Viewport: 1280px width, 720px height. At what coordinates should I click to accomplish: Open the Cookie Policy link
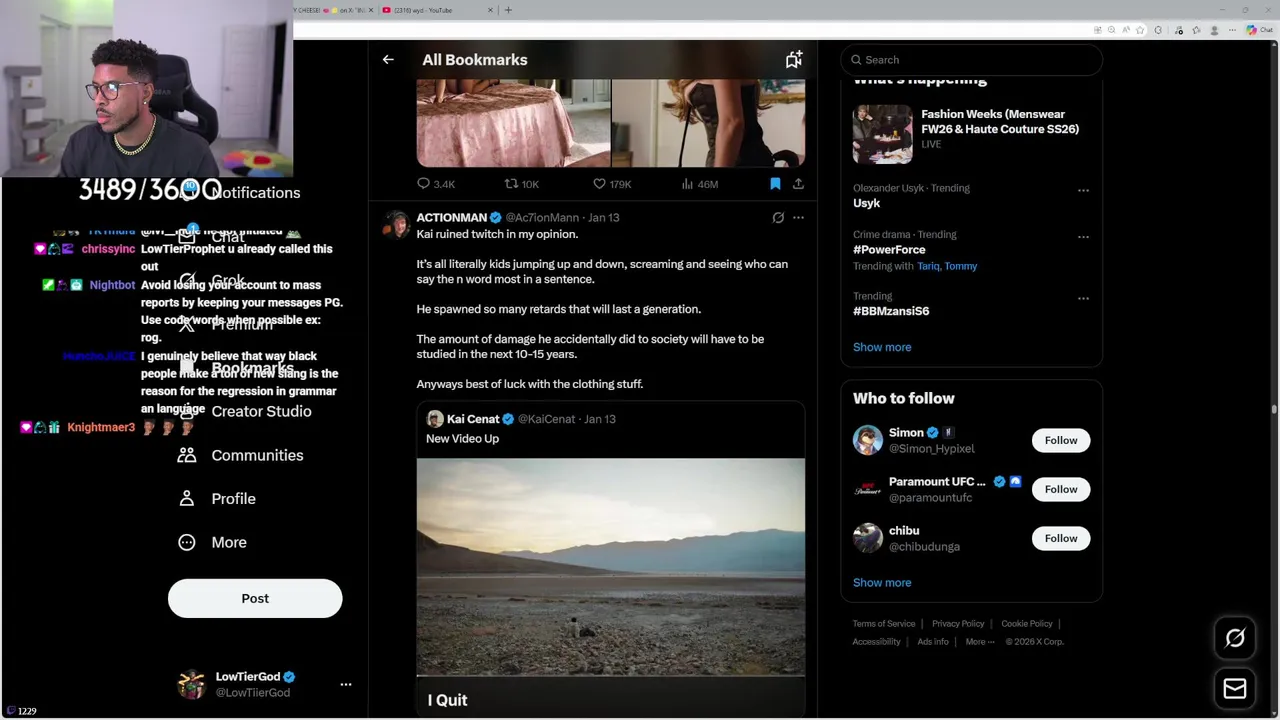[1027, 624]
